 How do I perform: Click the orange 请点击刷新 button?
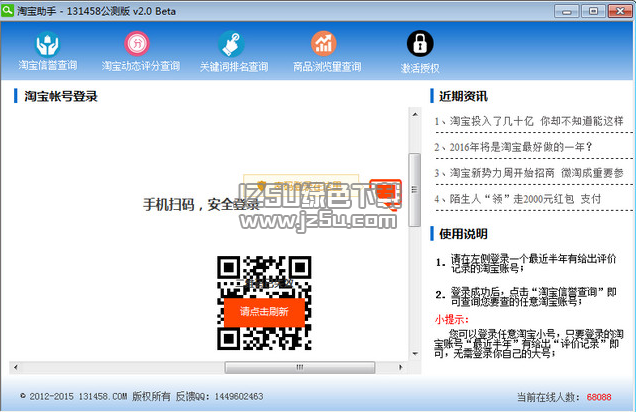pyautogui.click(x=264, y=312)
